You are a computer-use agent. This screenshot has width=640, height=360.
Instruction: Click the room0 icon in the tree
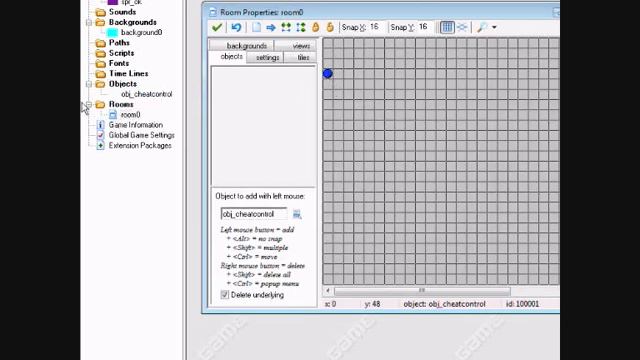pyautogui.click(x=113, y=115)
